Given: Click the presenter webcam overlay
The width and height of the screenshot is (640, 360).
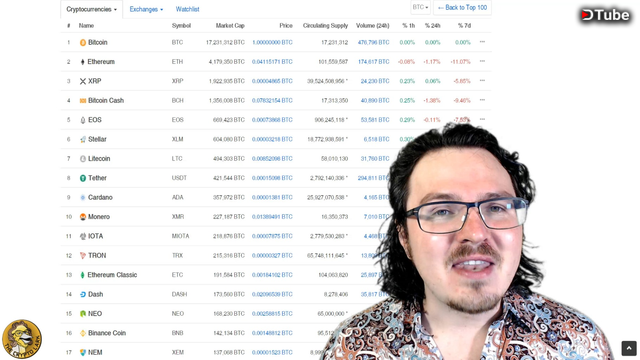Looking at the screenshot, I should tap(465, 241).
